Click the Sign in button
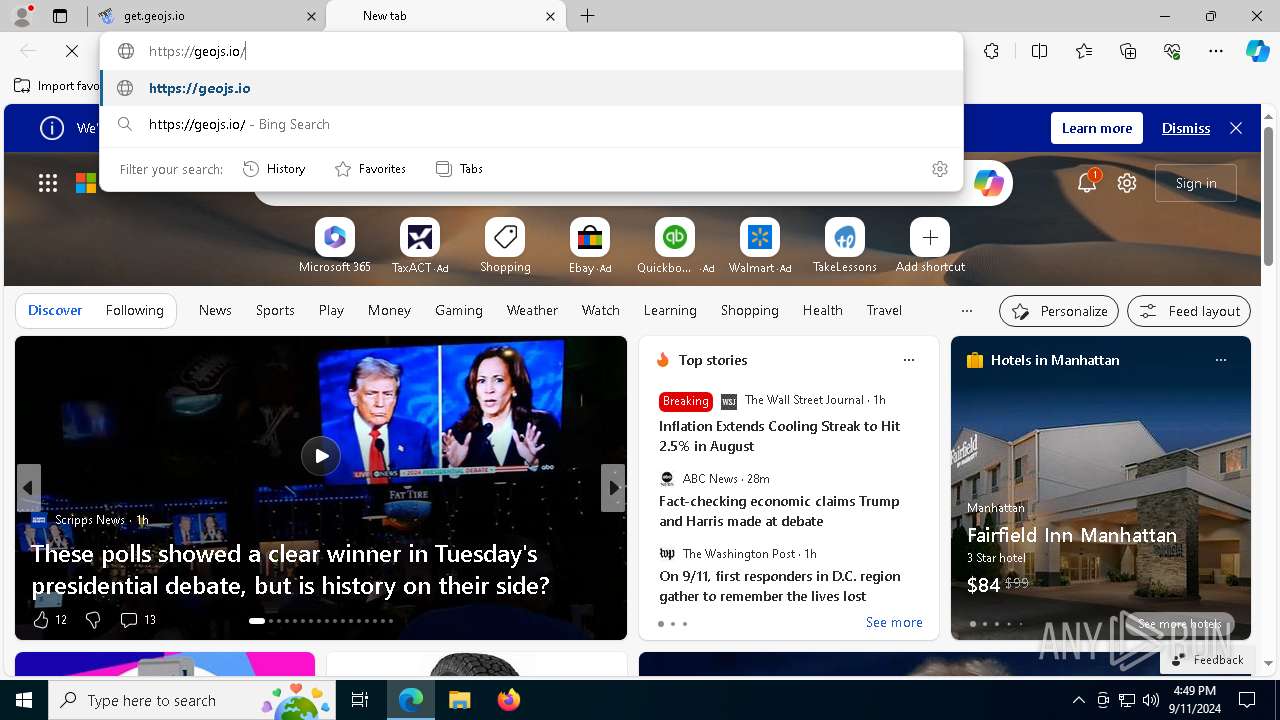 pyautogui.click(x=1196, y=183)
